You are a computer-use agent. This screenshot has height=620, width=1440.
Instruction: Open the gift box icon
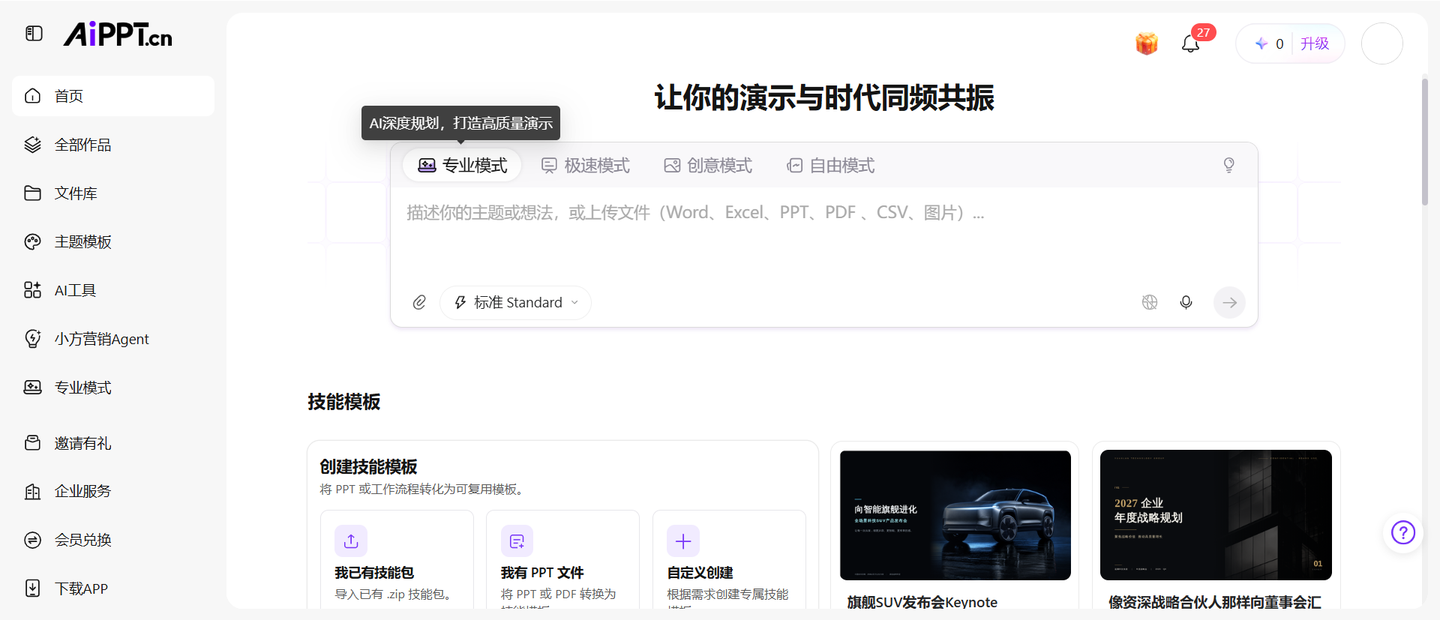(1146, 44)
